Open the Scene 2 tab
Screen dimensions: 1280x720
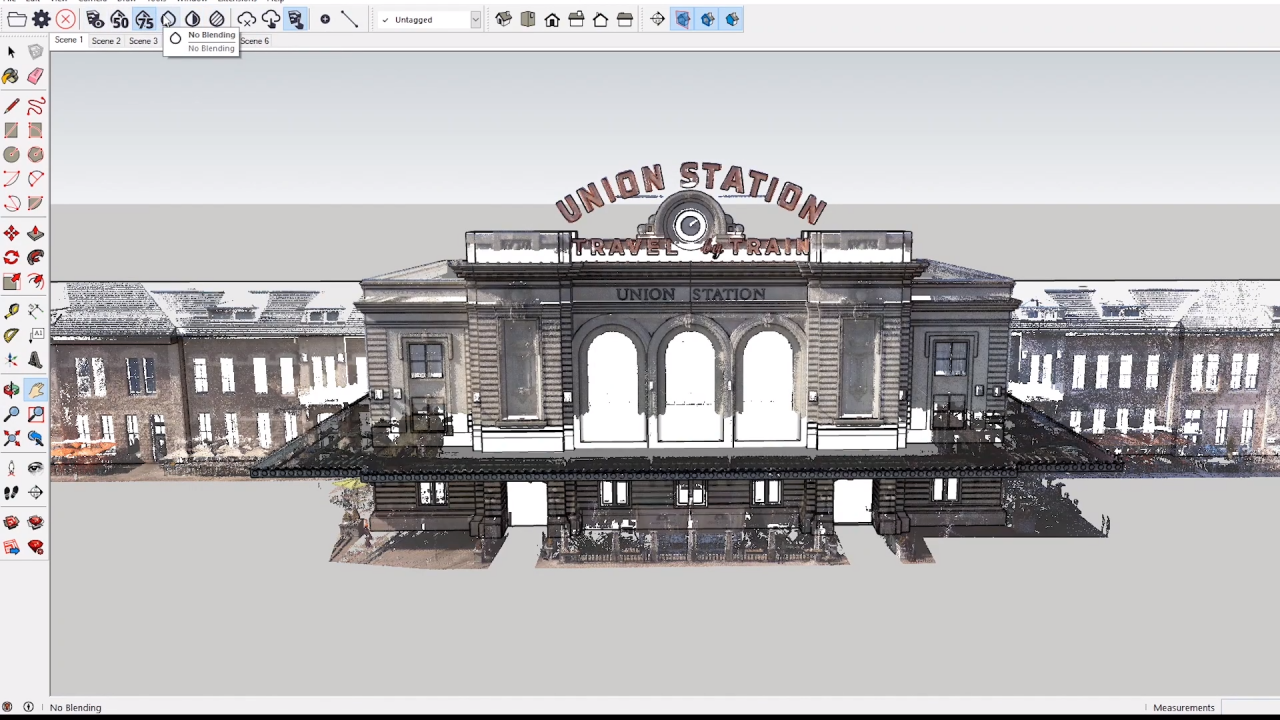(x=106, y=41)
